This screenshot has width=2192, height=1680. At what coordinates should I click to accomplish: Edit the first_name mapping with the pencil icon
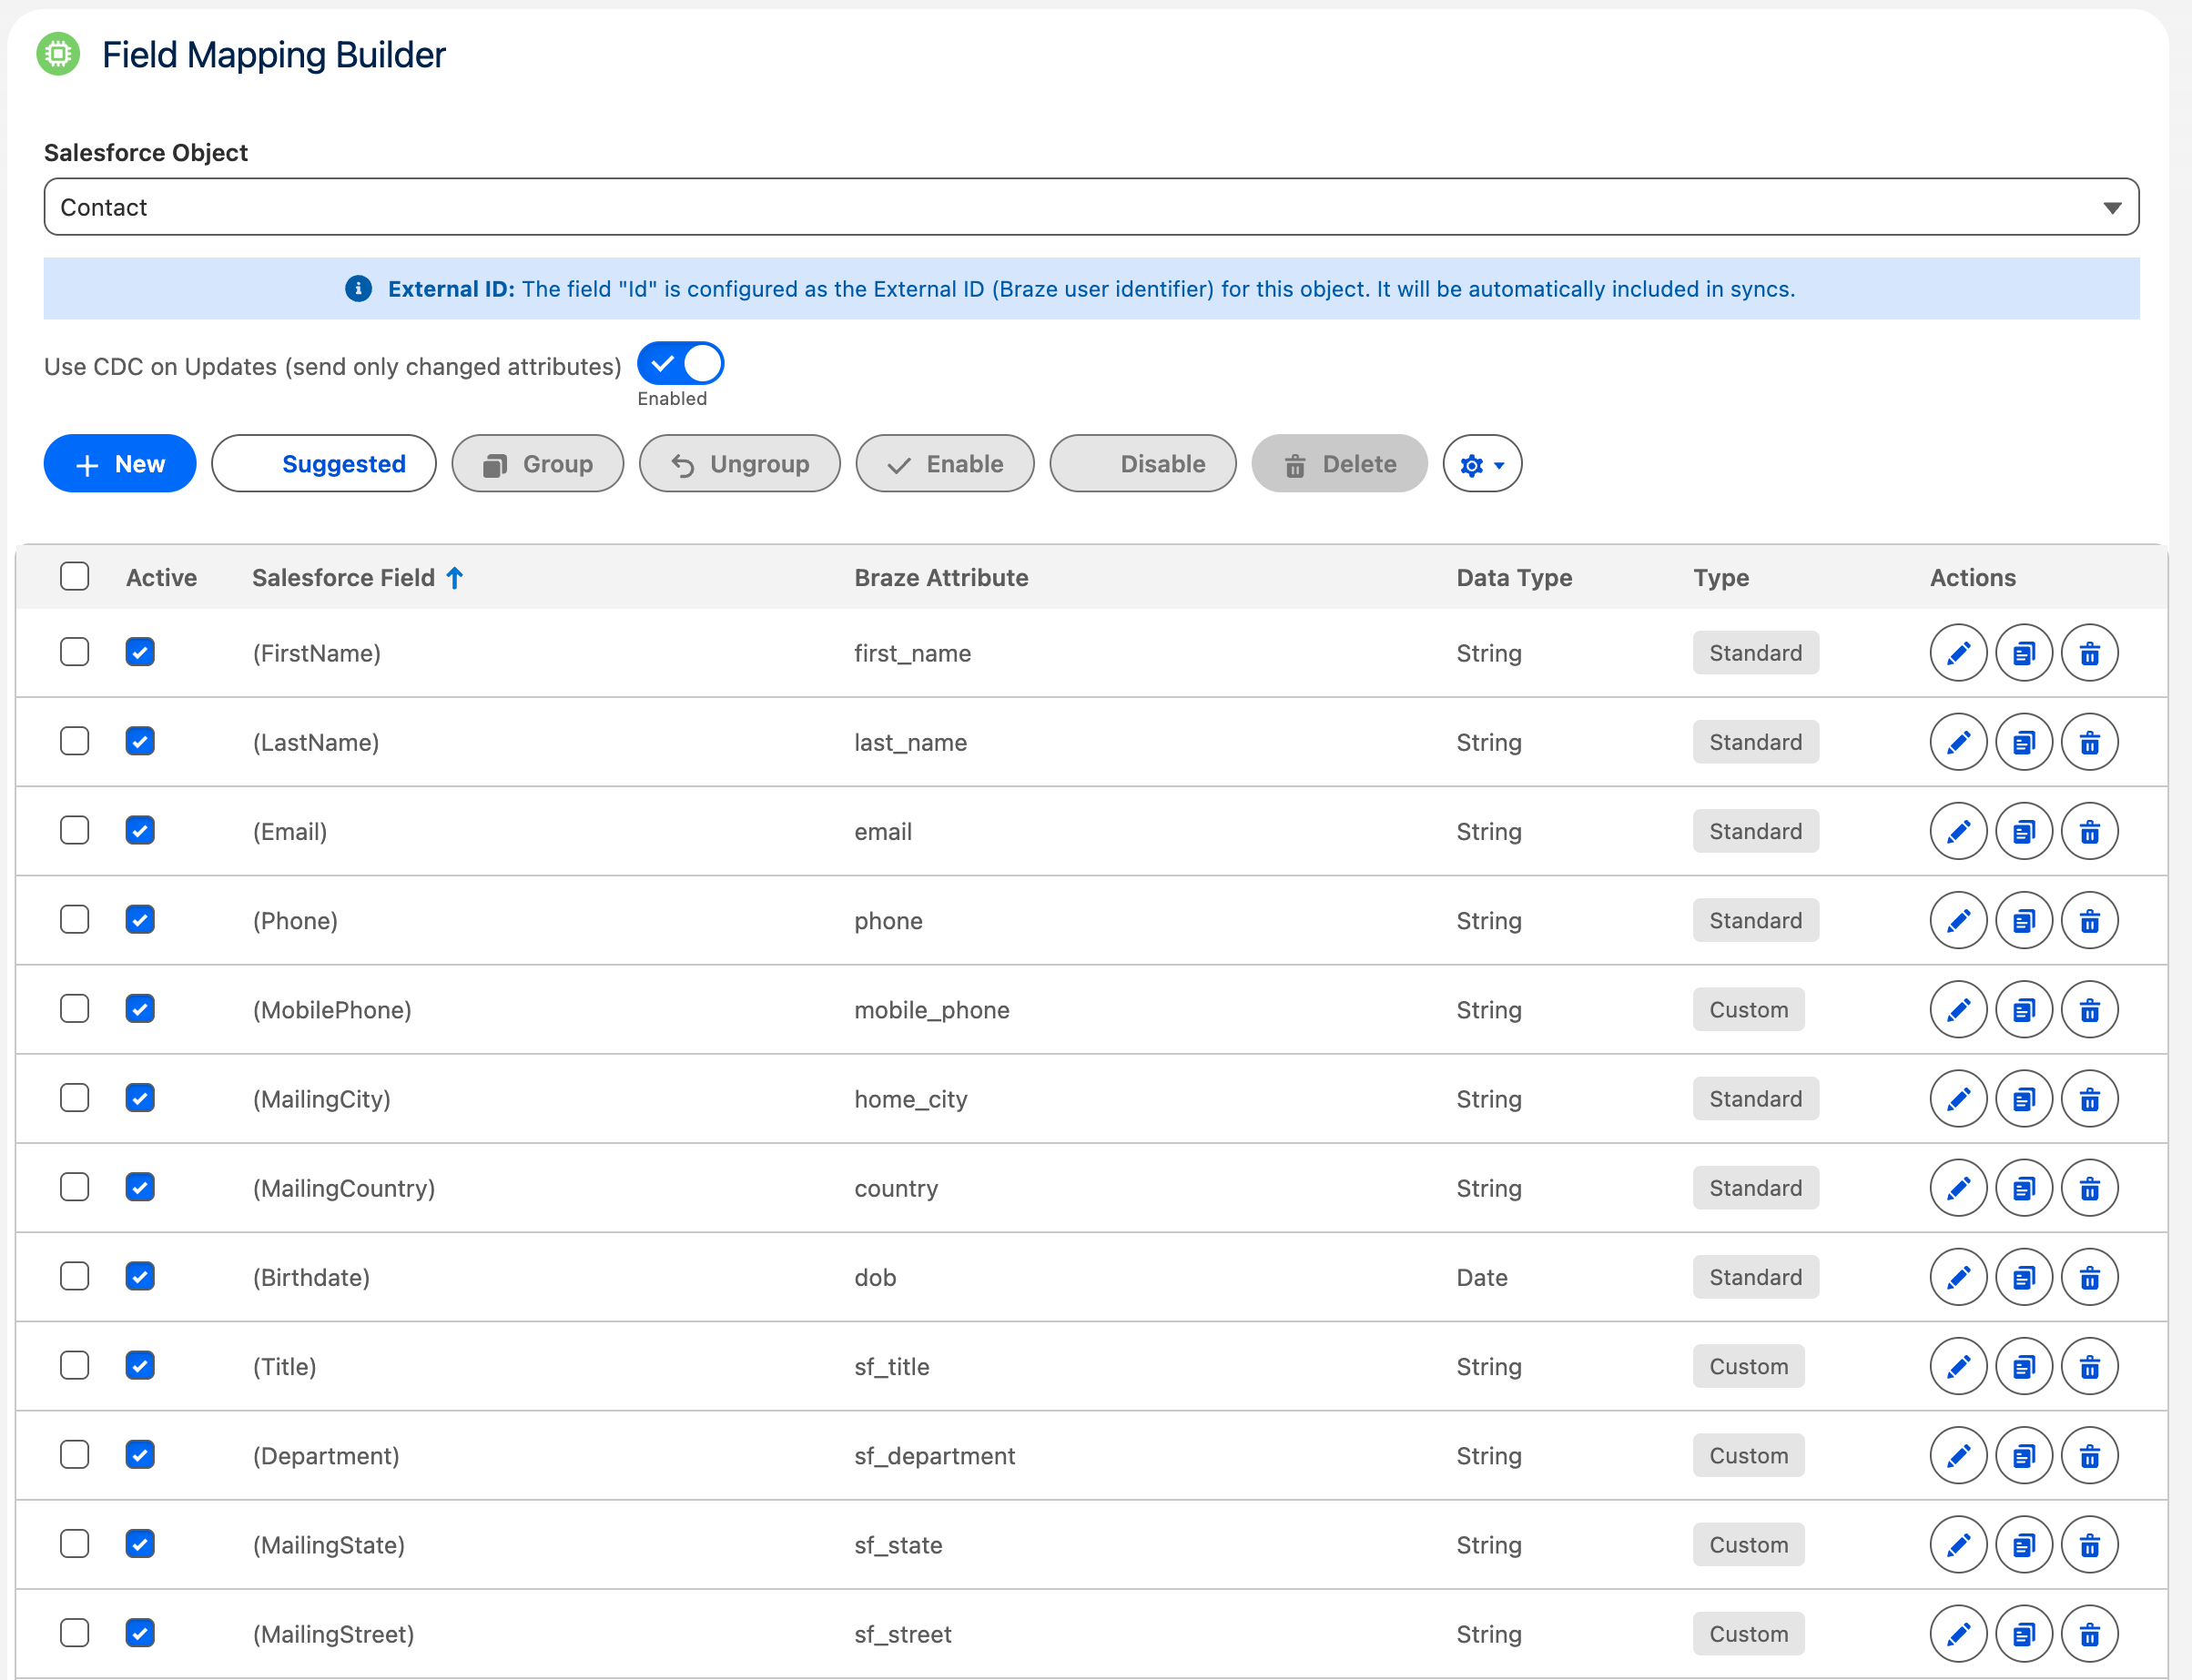(x=1958, y=652)
